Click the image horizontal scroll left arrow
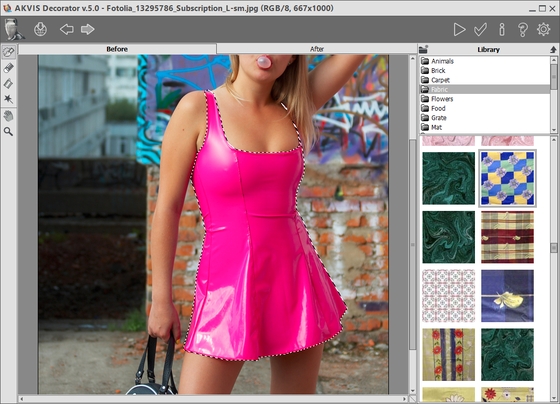The height and width of the screenshot is (404, 560). (x=22, y=399)
